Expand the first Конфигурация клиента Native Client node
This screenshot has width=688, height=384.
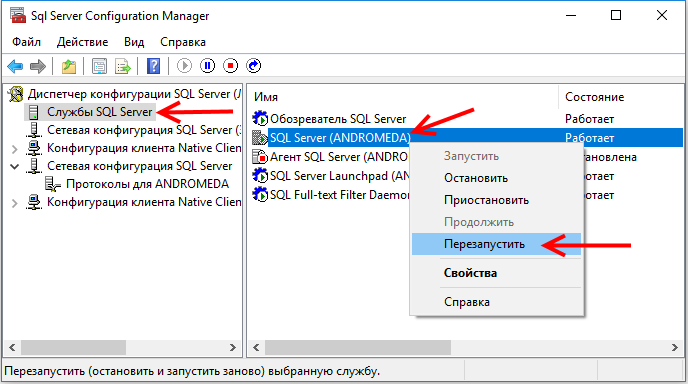[x=14, y=149]
